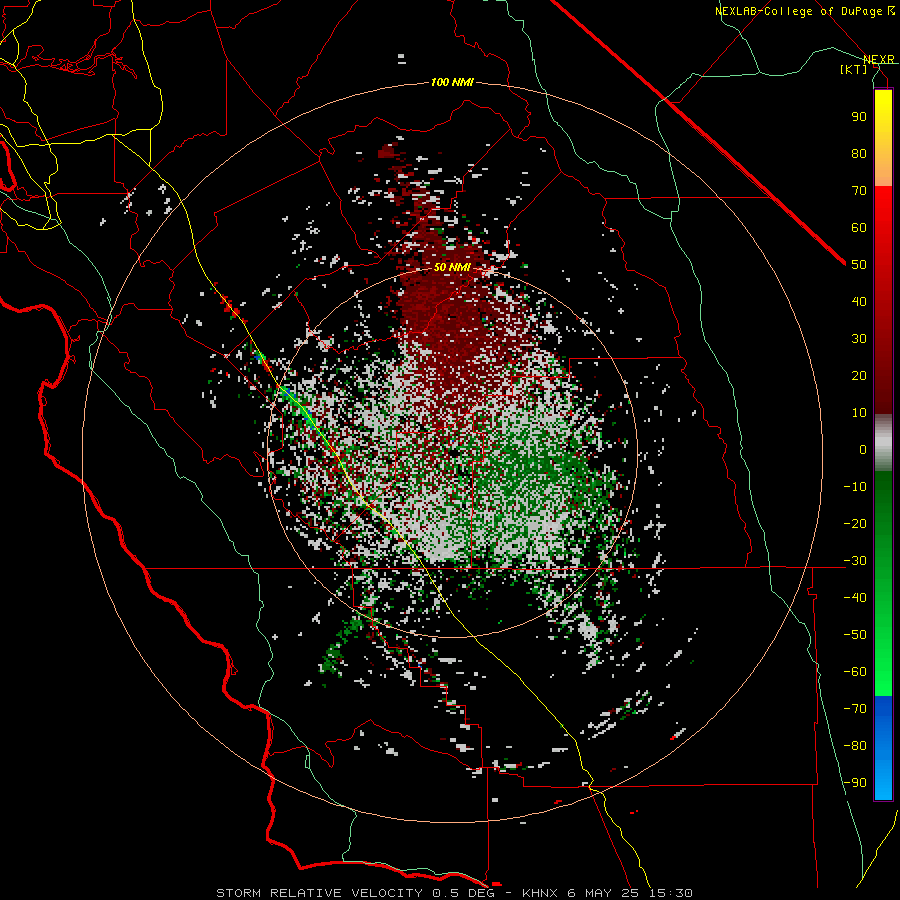Click the 80 value on the velocity scale
Screen dimensions: 900x900
pyautogui.click(x=859, y=153)
